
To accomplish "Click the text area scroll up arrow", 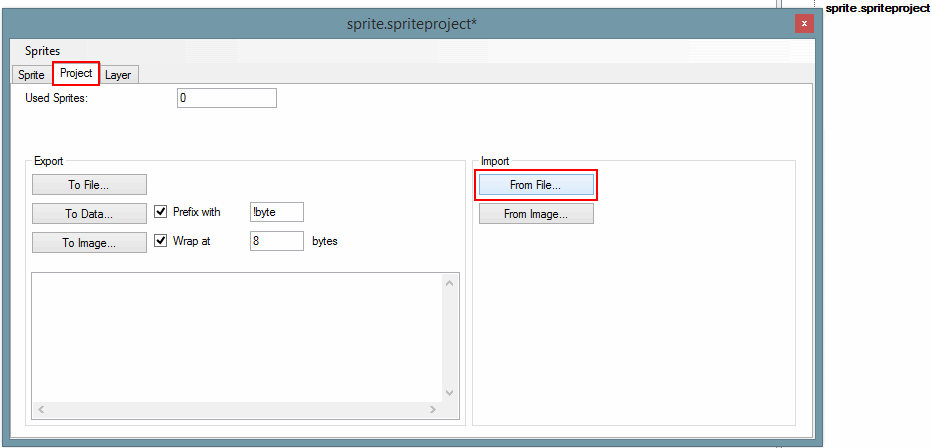I will [x=449, y=283].
